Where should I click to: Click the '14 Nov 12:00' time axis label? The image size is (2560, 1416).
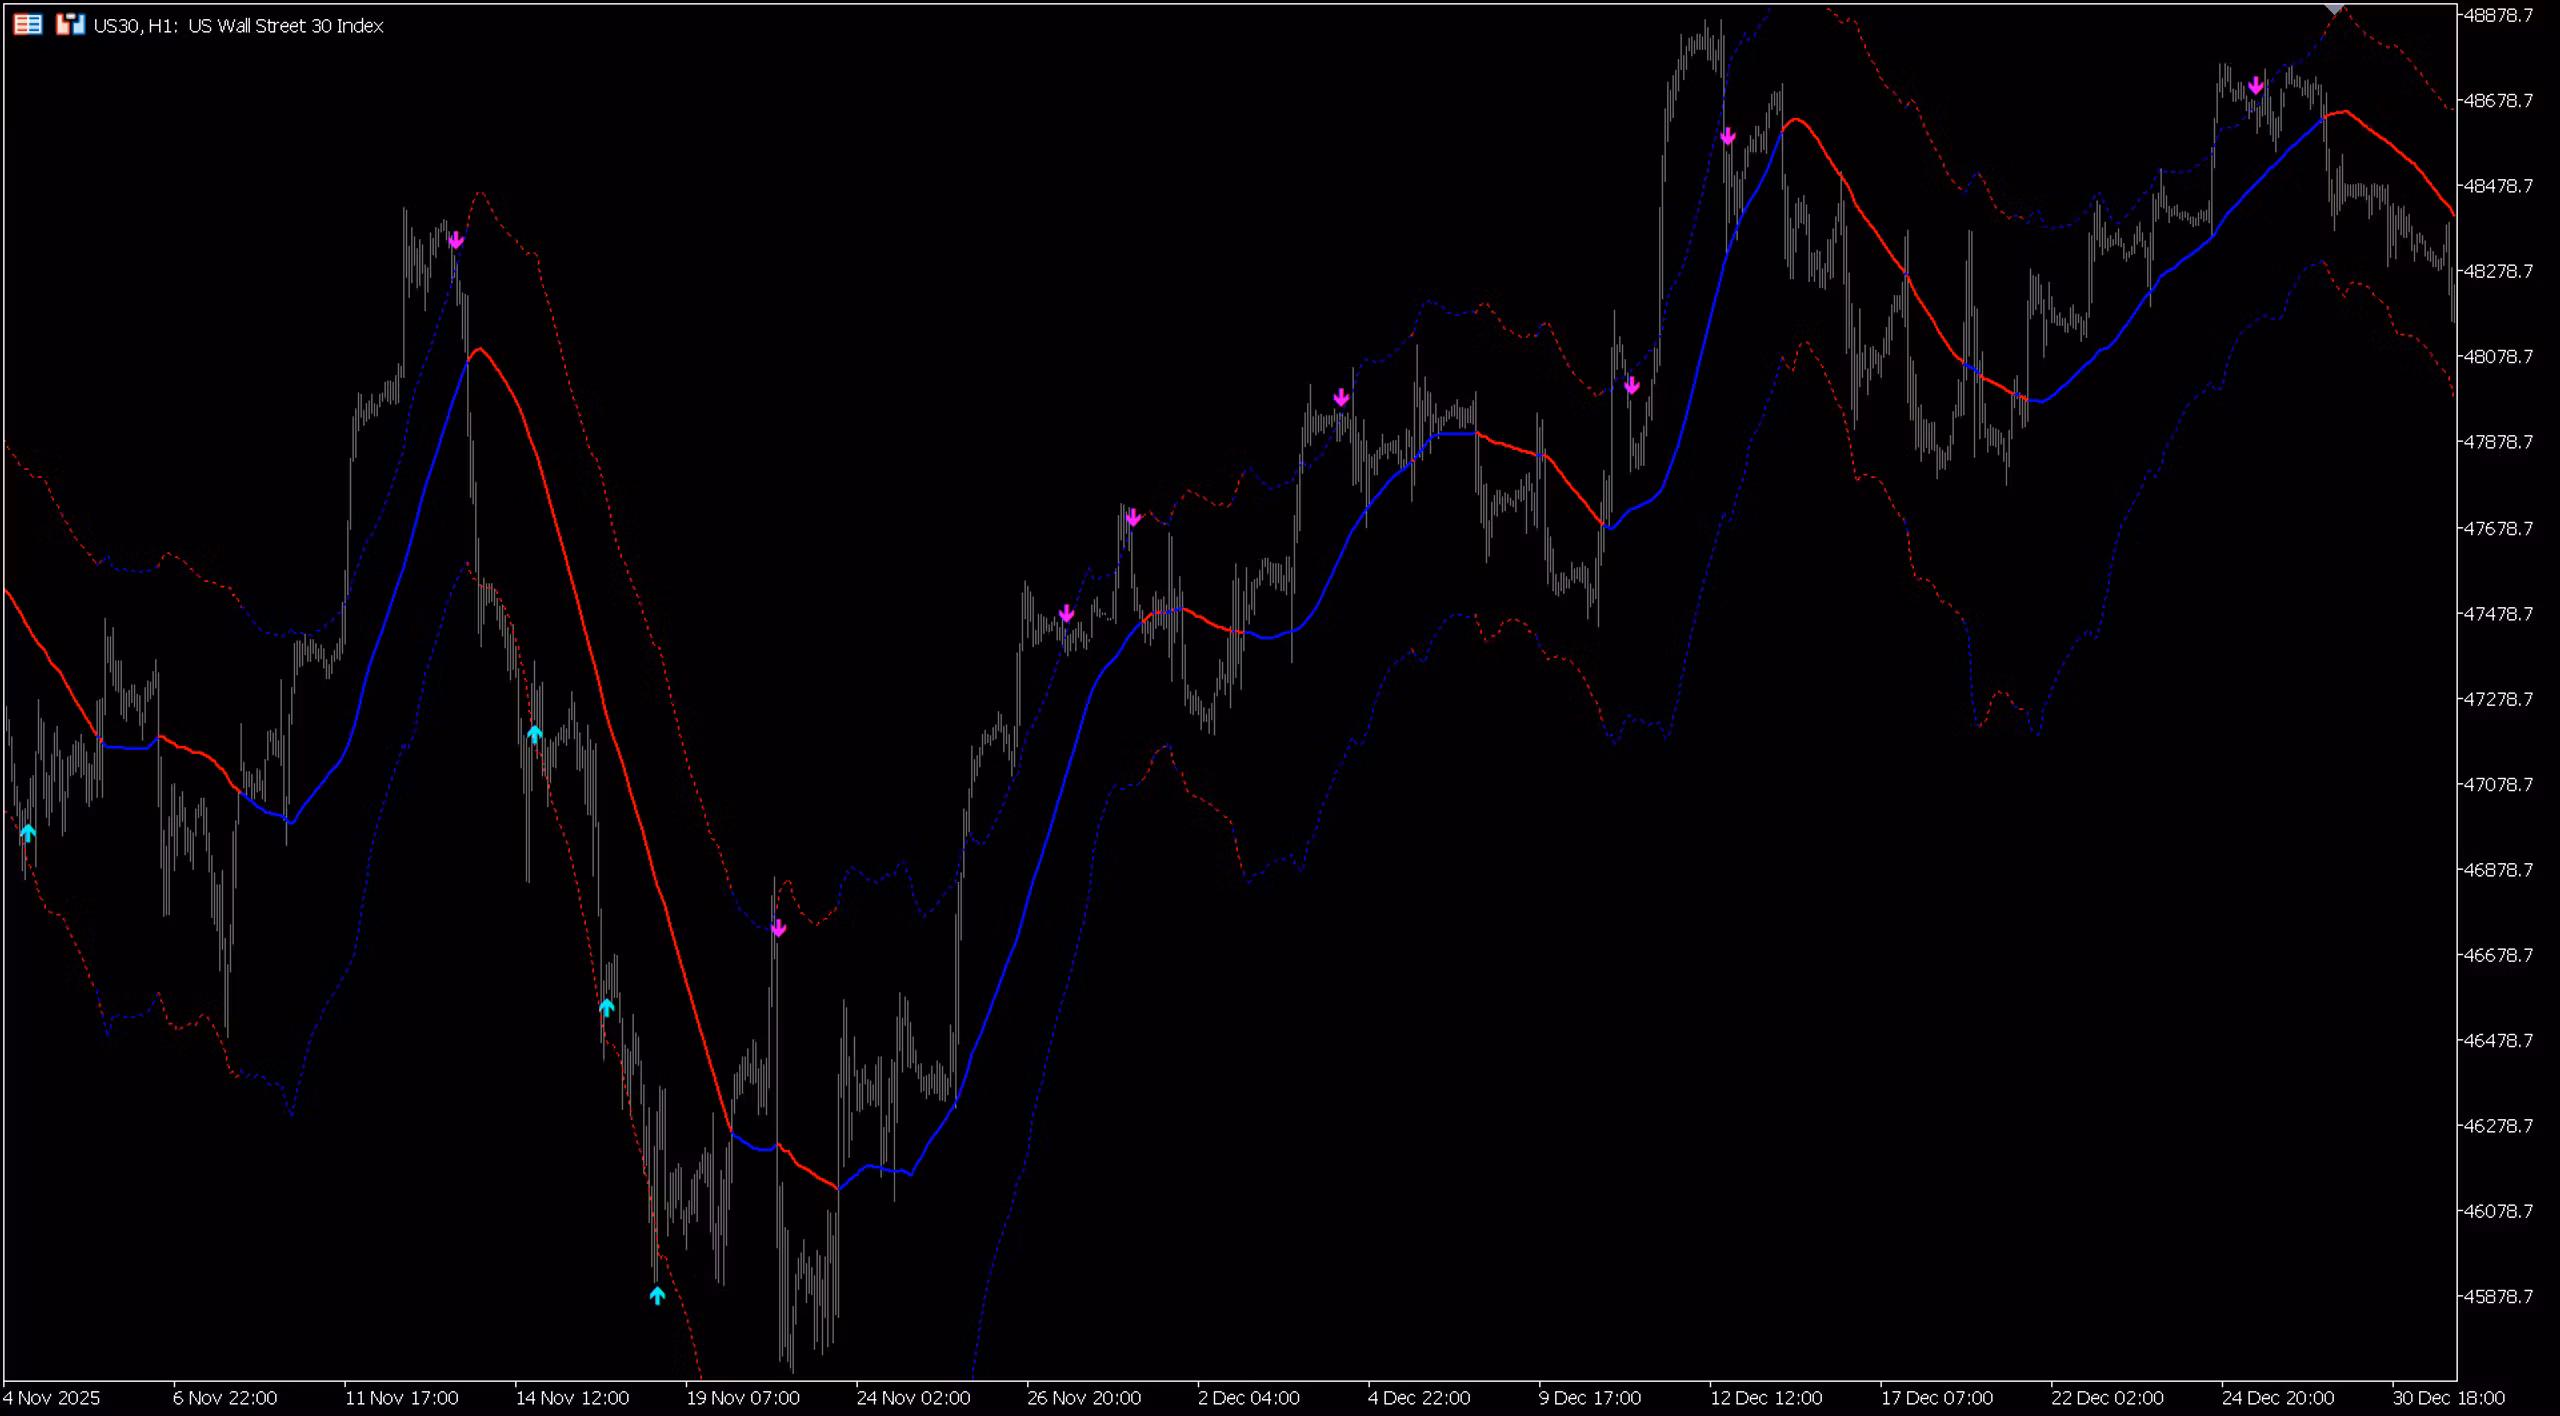point(572,1398)
